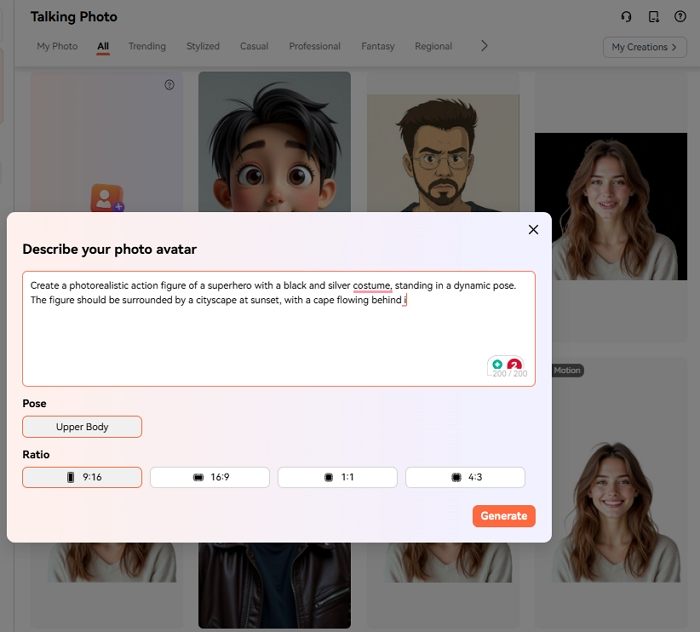Image resolution: width=700 pixels, height=632 pixels.
Task: Switch to Stylized tab
Action: [203, 46]
